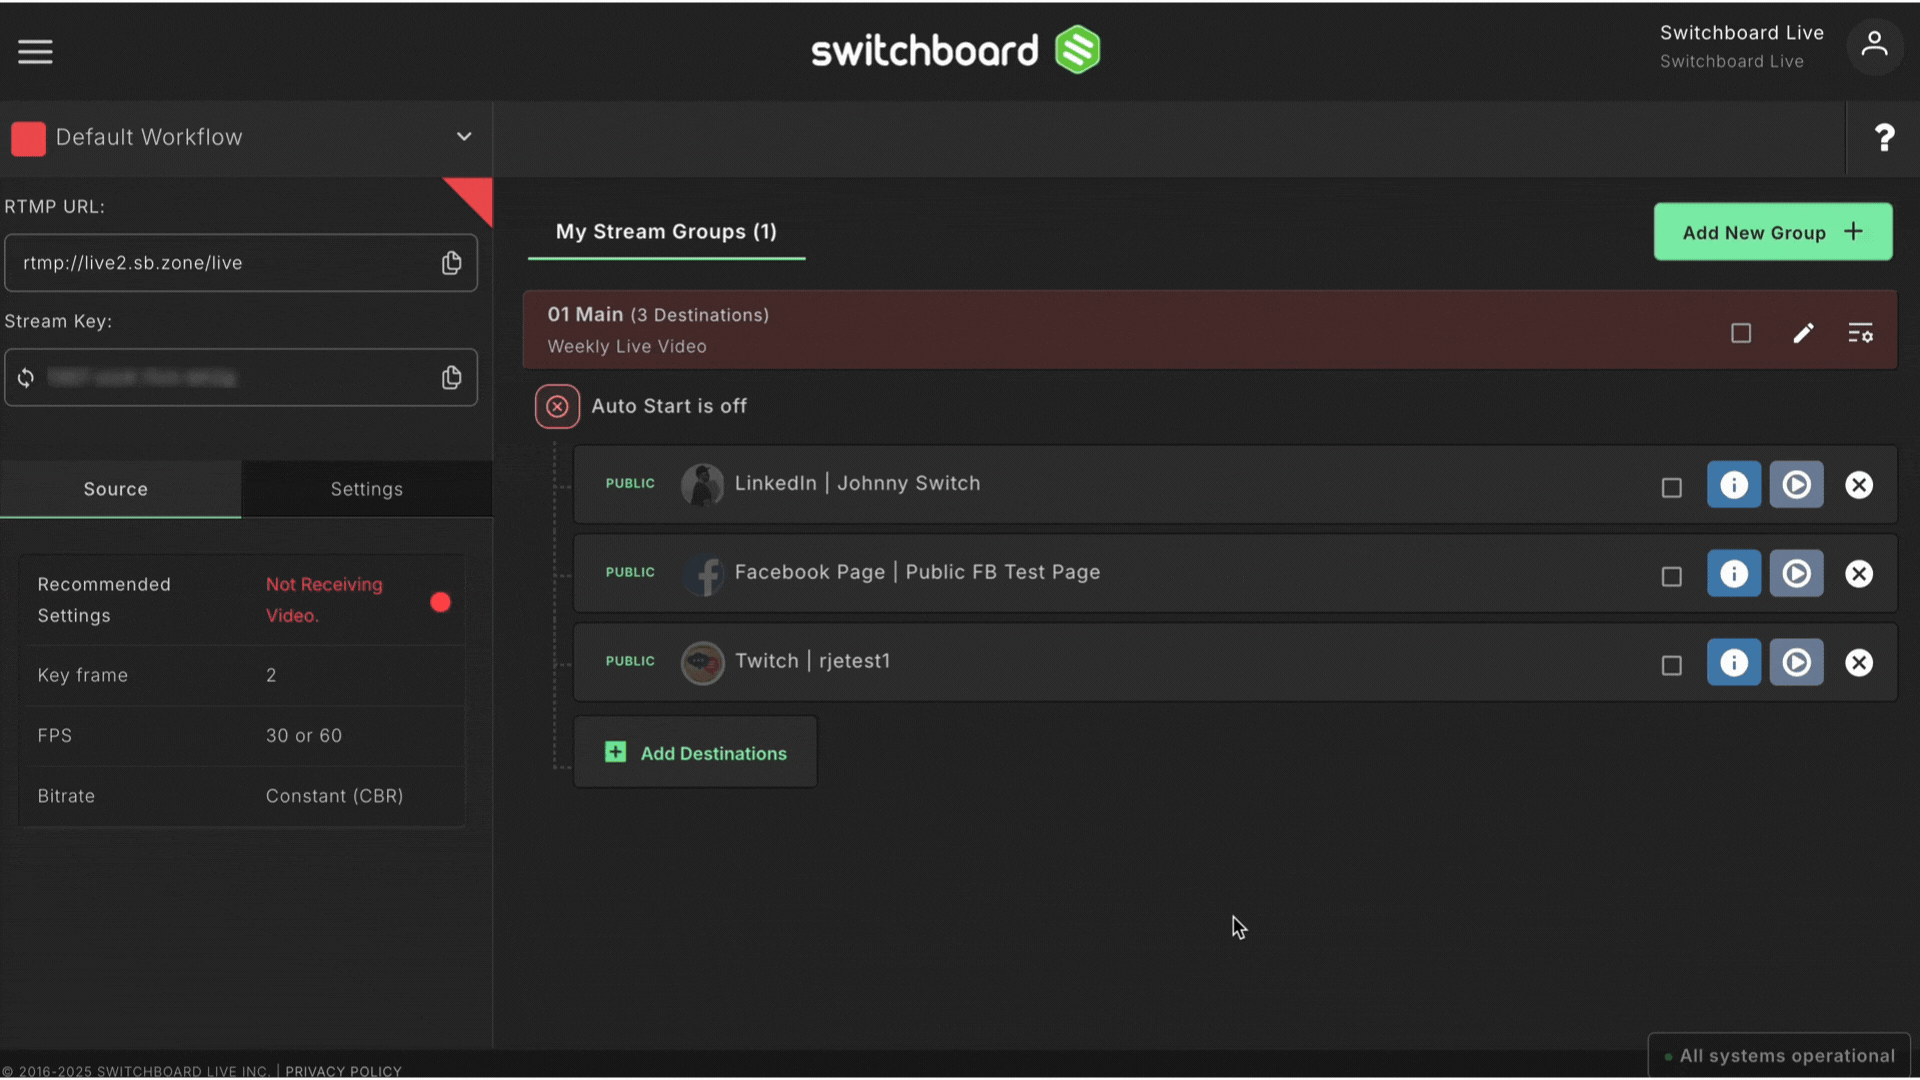This screenshot has height=1080, width=1920.
Task: Click the Stream Key field
Action: pyautogui.click(x=241, y=377)
